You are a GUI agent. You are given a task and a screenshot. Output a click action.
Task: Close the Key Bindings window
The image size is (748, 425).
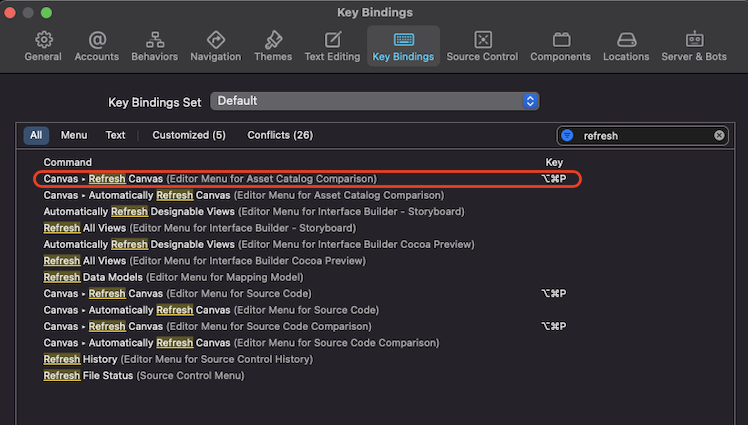point(10,12)
